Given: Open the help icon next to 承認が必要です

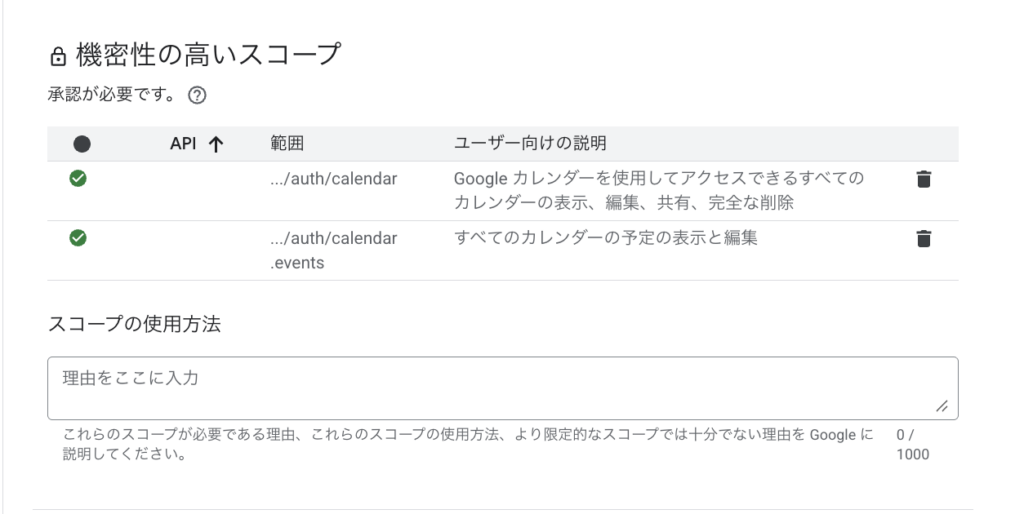Looking at the screenshot, I should (197, 97).
